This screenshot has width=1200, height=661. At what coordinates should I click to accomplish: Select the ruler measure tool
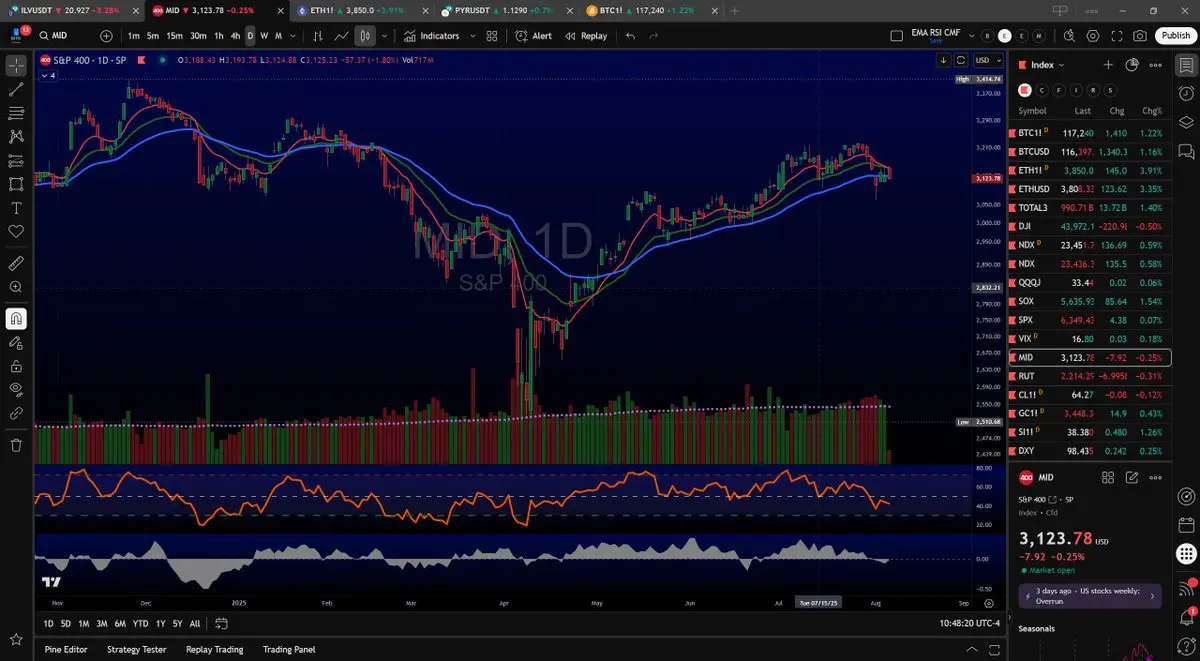[16, 263]
